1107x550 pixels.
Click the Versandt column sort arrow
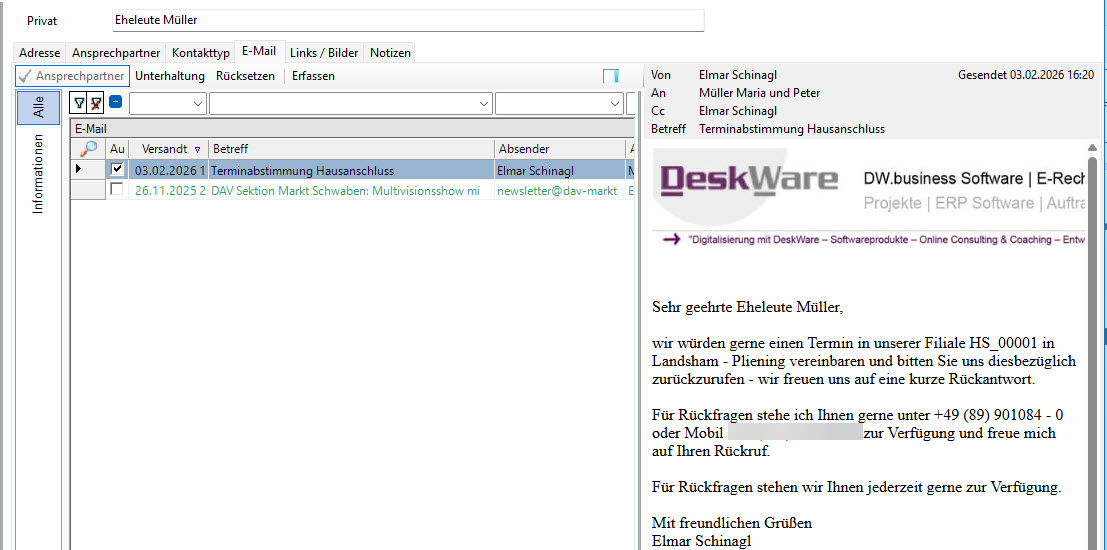pos(197,149)
